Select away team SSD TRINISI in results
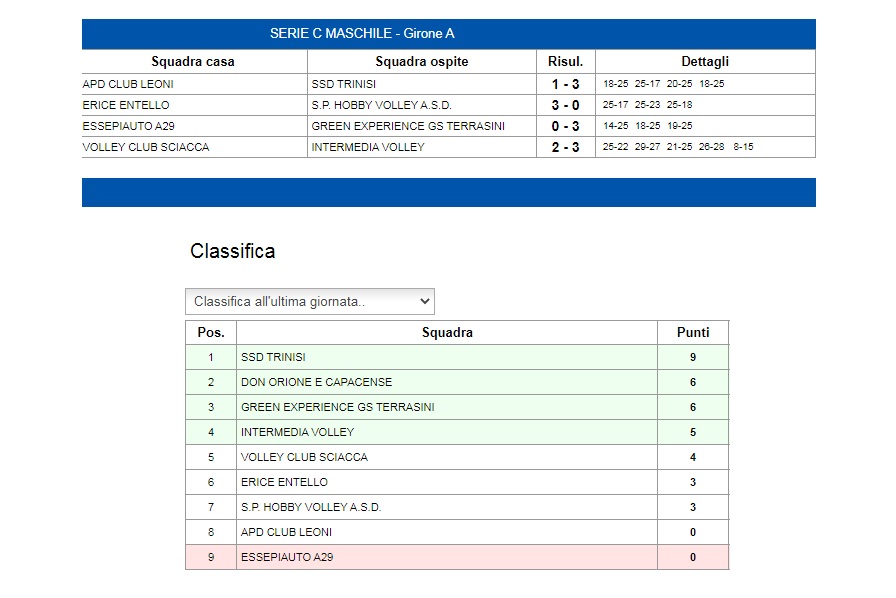896x598 pixels. [343, 84]
